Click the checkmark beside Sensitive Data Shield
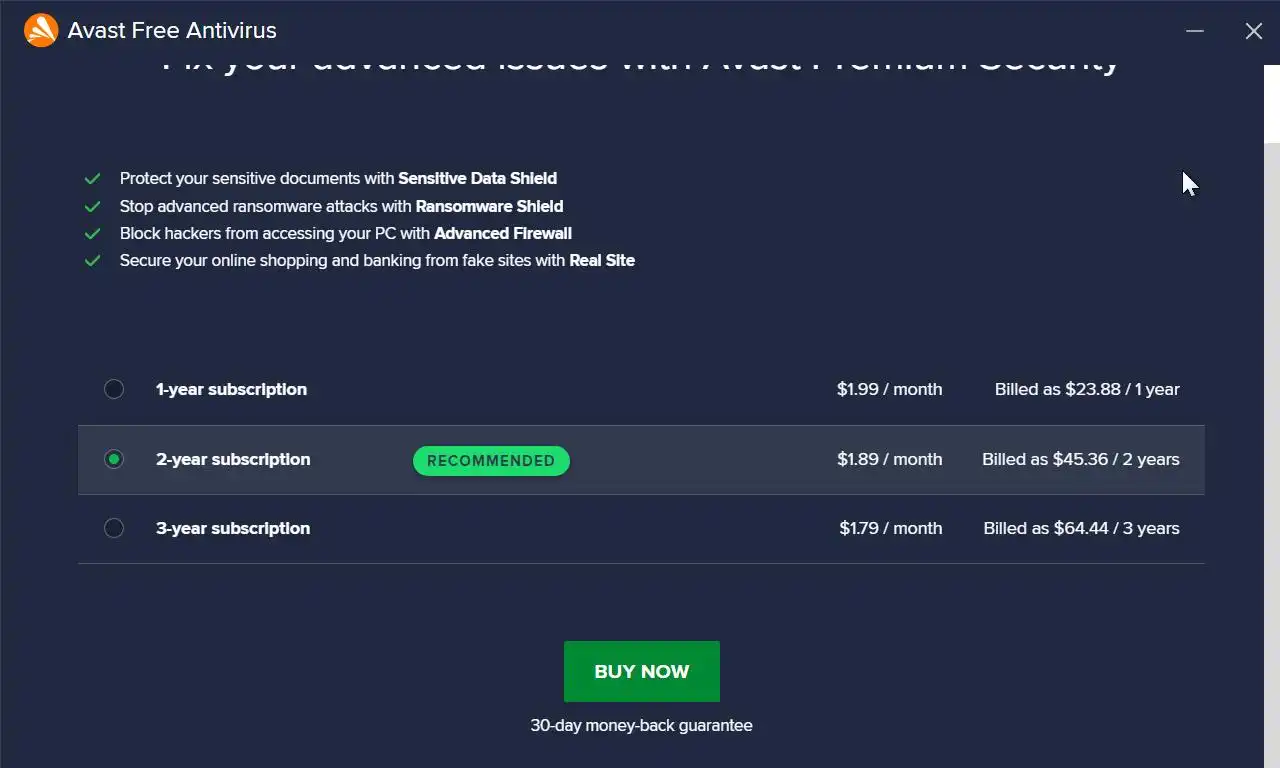The height and width of the screenshot is (768, 1280). click(x=93, y=179)
